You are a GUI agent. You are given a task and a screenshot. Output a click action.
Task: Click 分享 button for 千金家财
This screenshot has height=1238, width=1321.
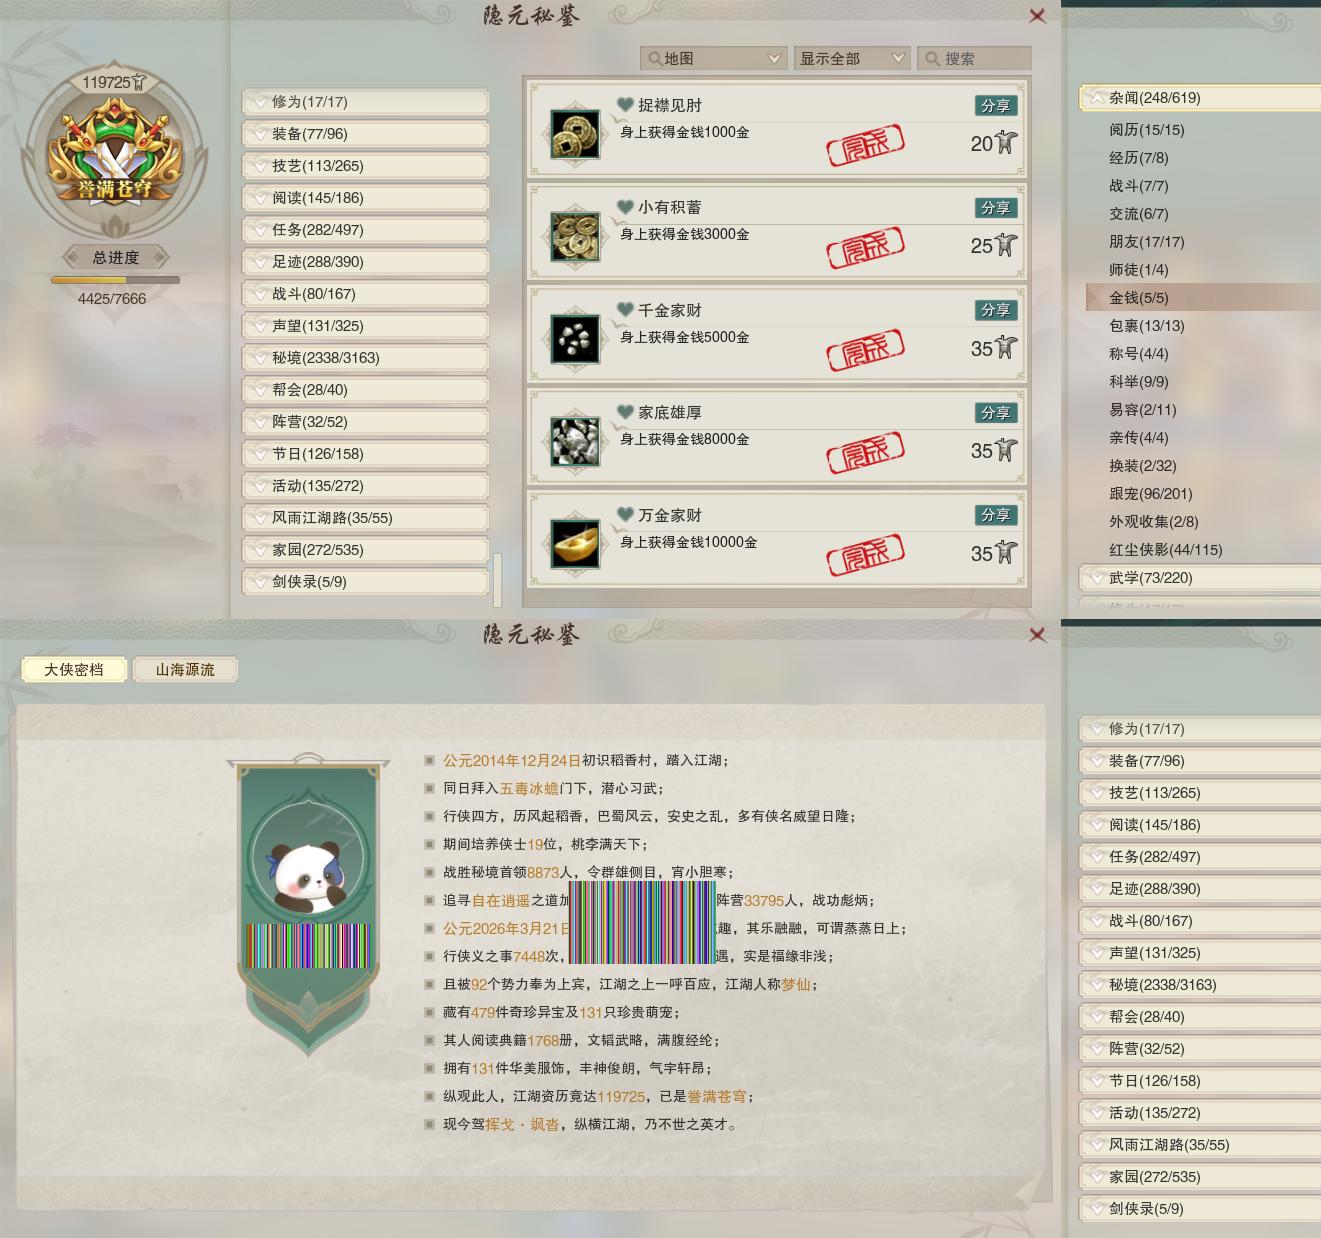tap(995, 310)
